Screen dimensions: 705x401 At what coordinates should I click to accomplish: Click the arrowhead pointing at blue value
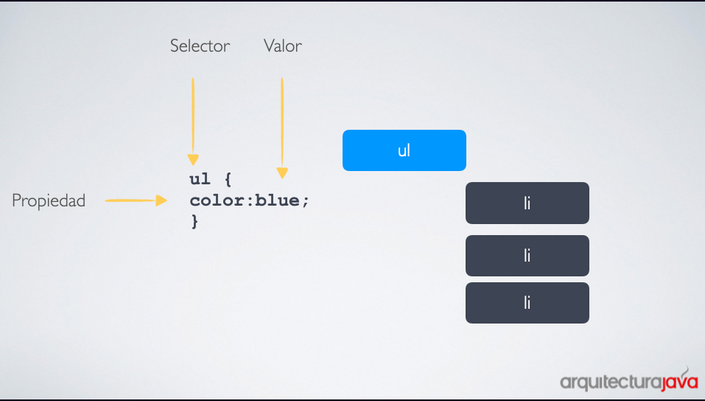point(282,173)
